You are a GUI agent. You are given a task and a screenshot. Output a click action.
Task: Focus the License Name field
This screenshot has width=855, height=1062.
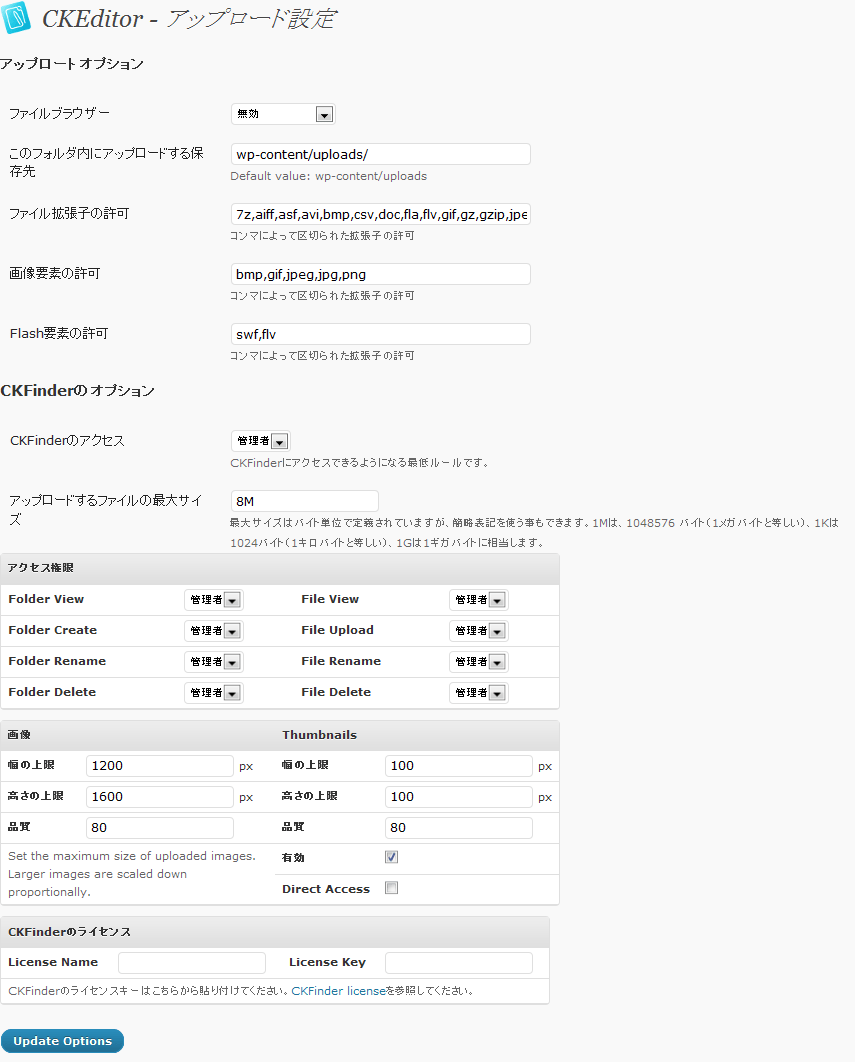pyautogui.click(x=192, y=962)
